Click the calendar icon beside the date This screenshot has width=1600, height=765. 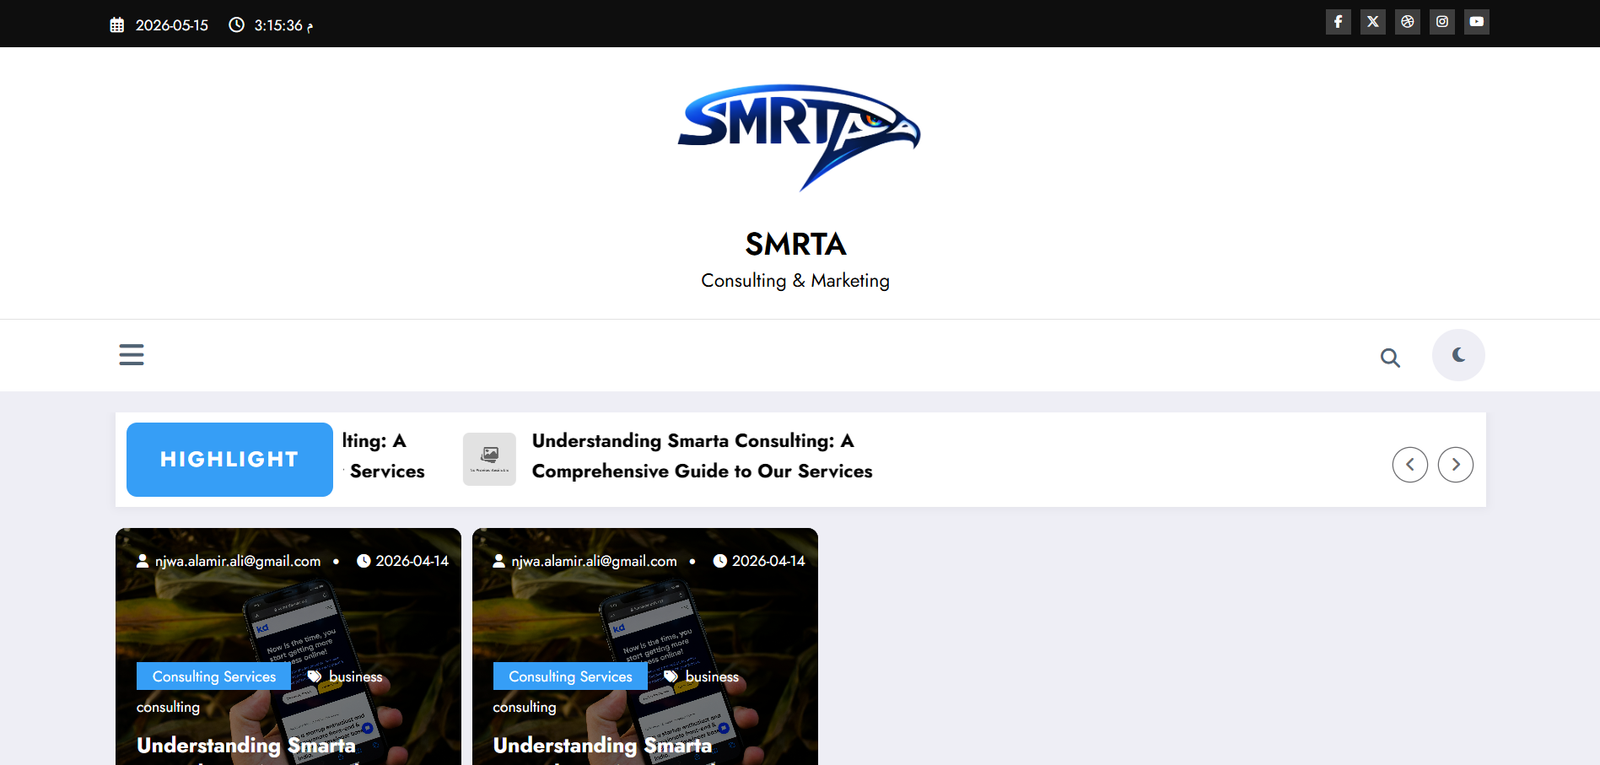pos(117,25)
